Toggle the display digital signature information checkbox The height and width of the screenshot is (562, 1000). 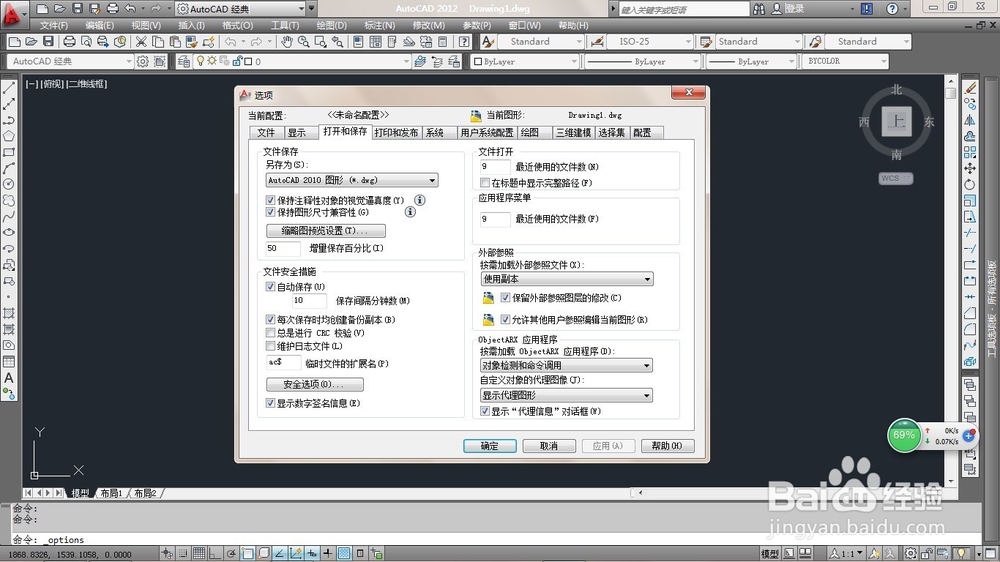(270, 403)
